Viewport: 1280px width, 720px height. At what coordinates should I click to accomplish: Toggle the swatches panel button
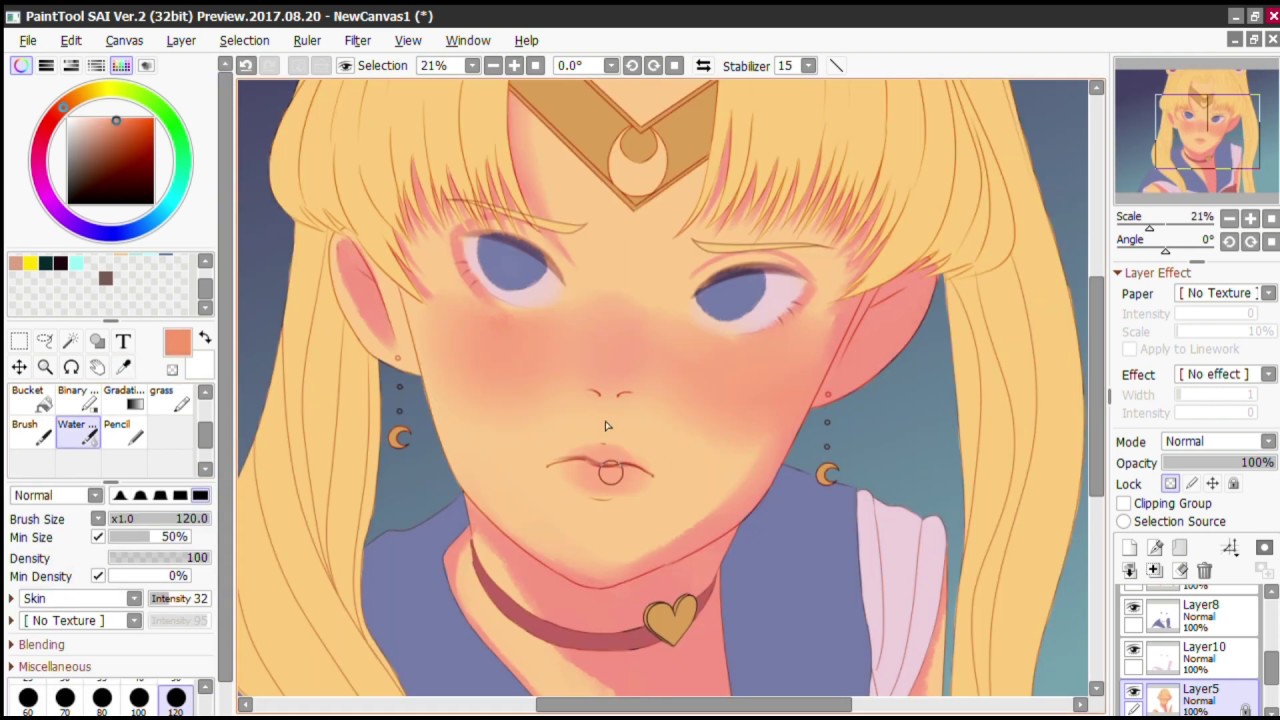121,66
